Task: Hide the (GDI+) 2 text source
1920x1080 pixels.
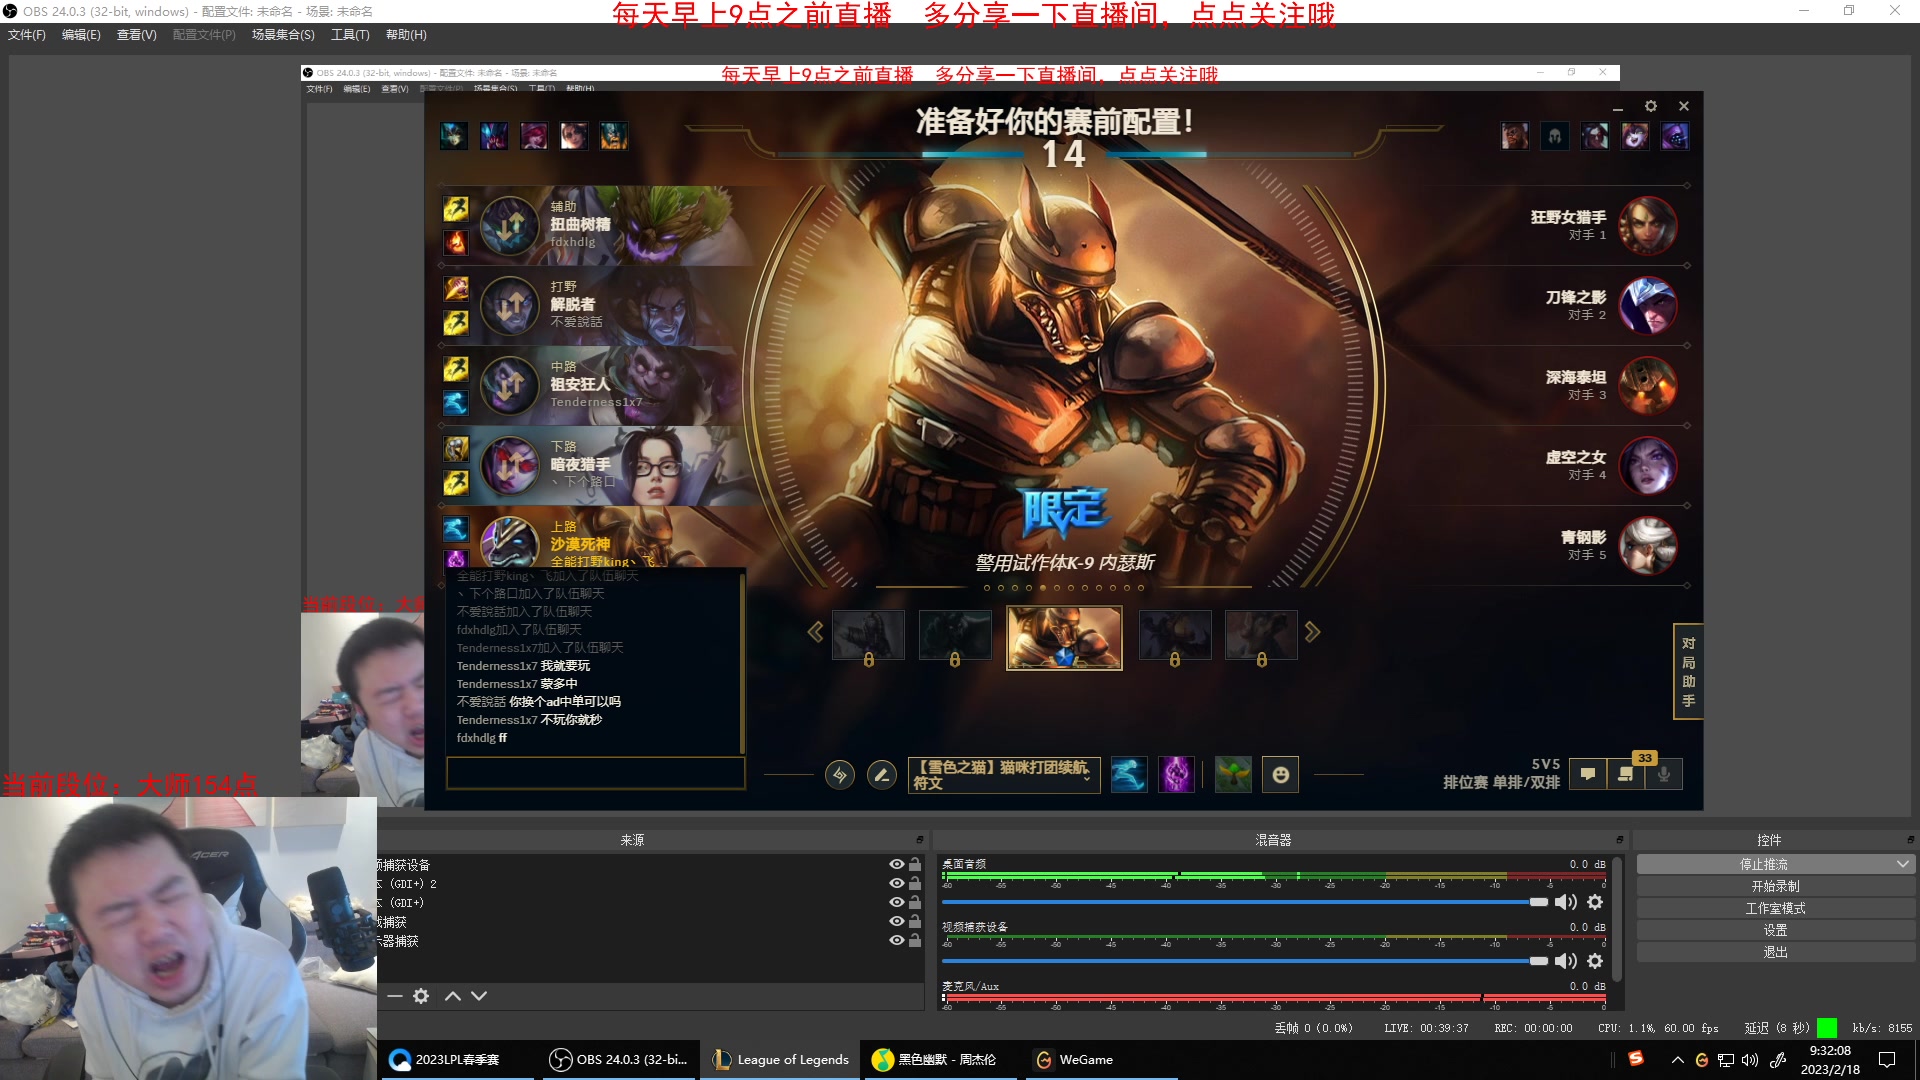Action: click(897, 884)
